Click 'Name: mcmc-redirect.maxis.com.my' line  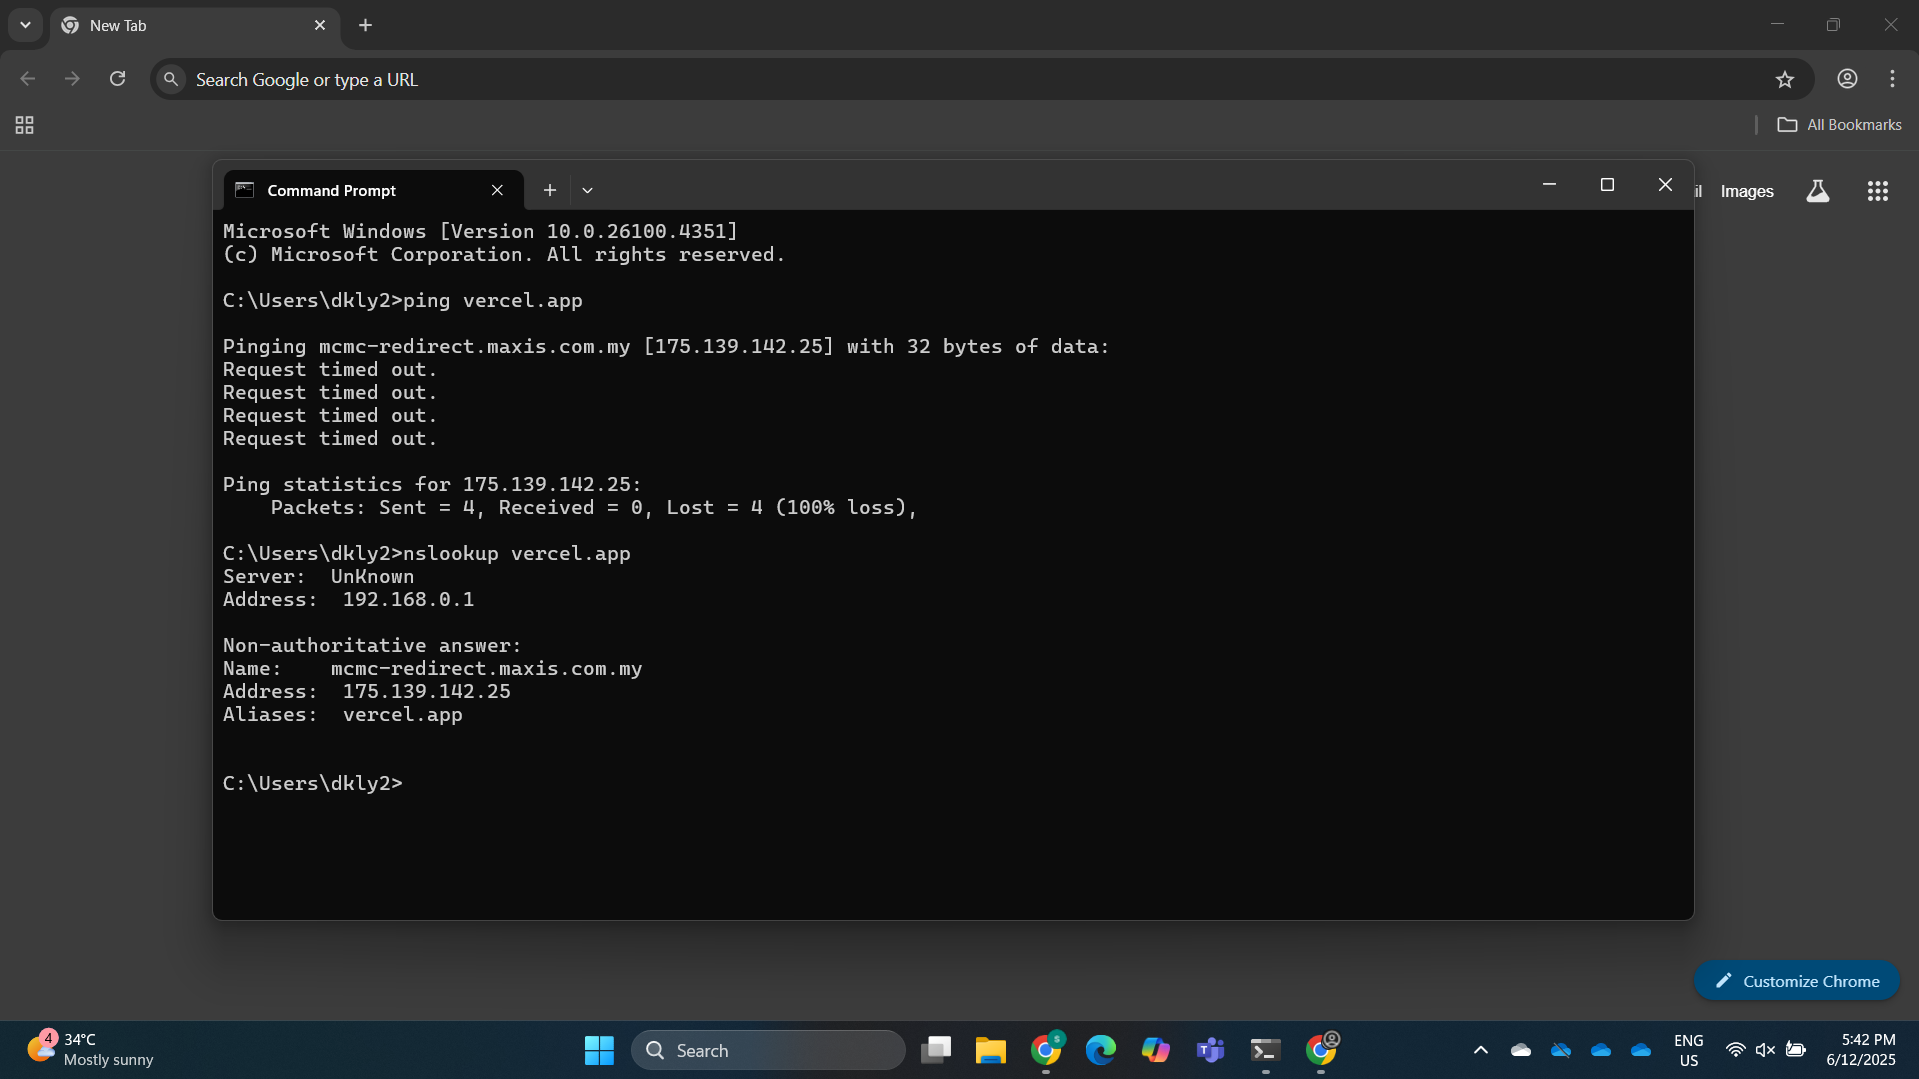tap(433, 668)
